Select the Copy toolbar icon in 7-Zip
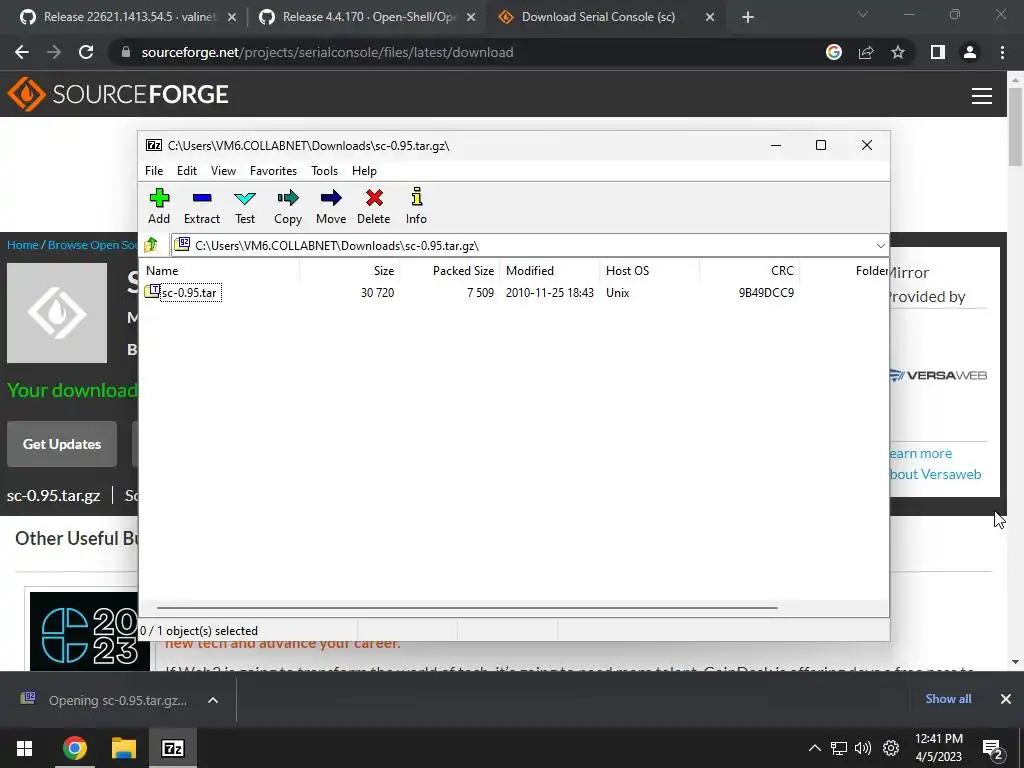The height and width of the screenshot is (768, 1024). coord(288,206)
